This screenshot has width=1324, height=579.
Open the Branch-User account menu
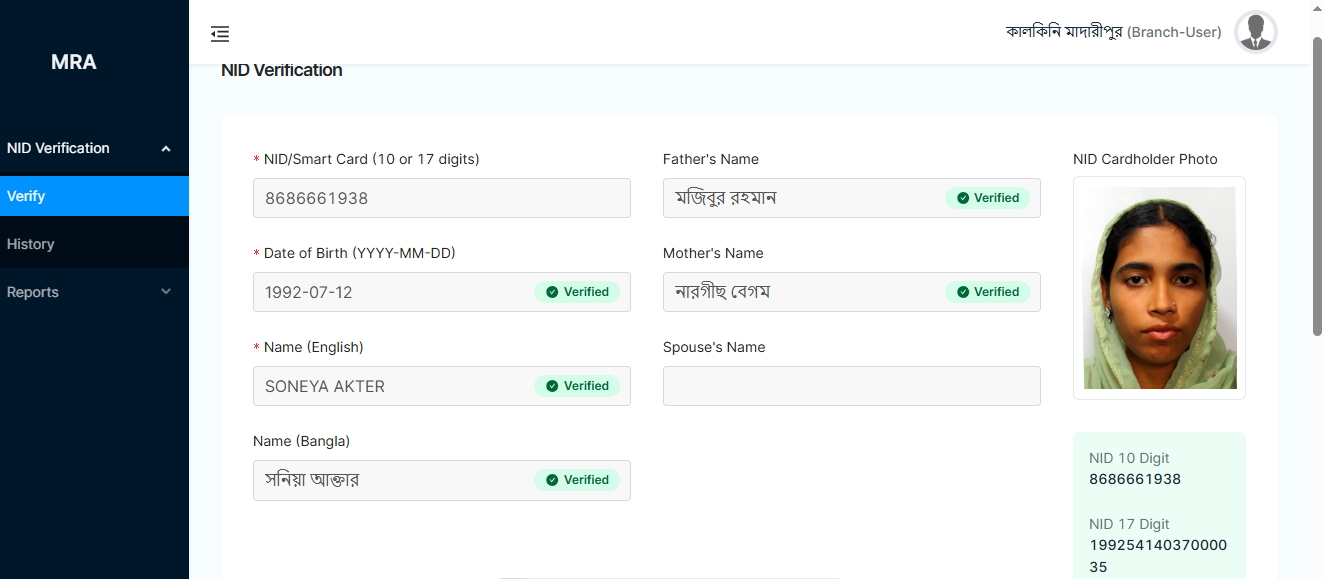pos(1113,32)
